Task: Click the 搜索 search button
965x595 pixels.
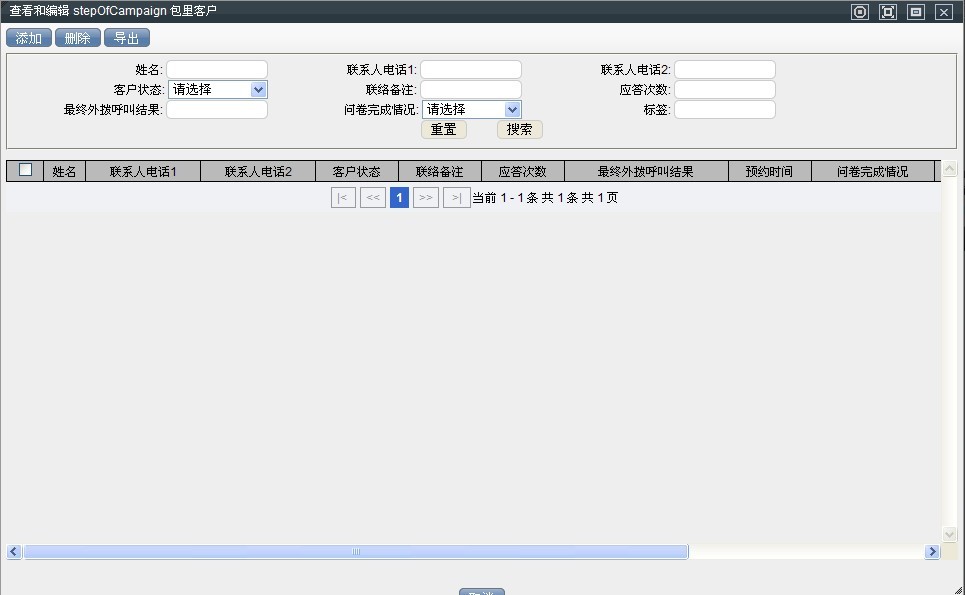Action: click(x=519, y=130)
